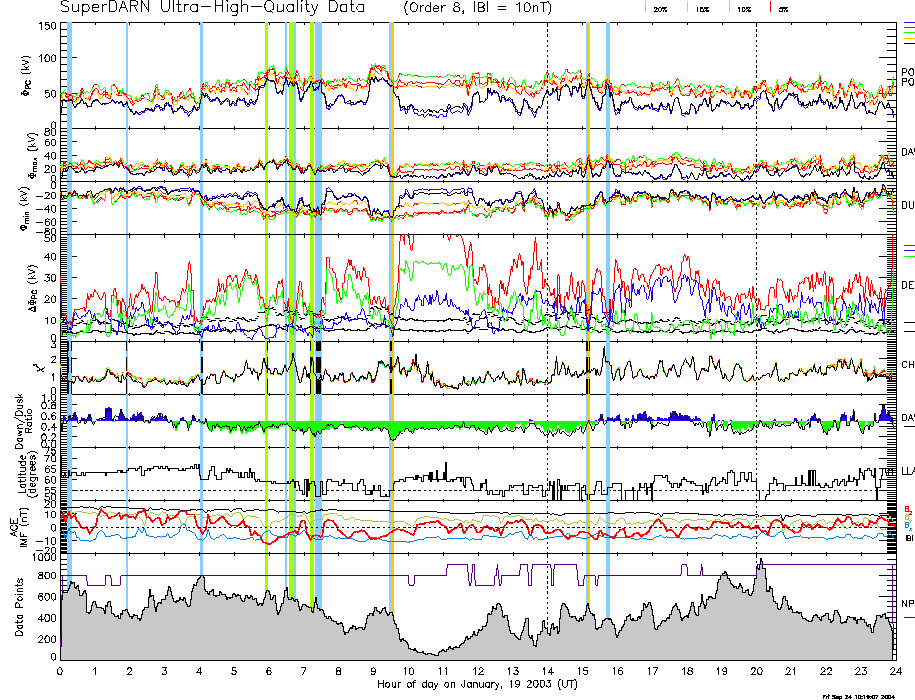The width and height of the screenshot is (915, 700).
Task: Click the 10% orange legend marker
Action: [x=730, y=8]
